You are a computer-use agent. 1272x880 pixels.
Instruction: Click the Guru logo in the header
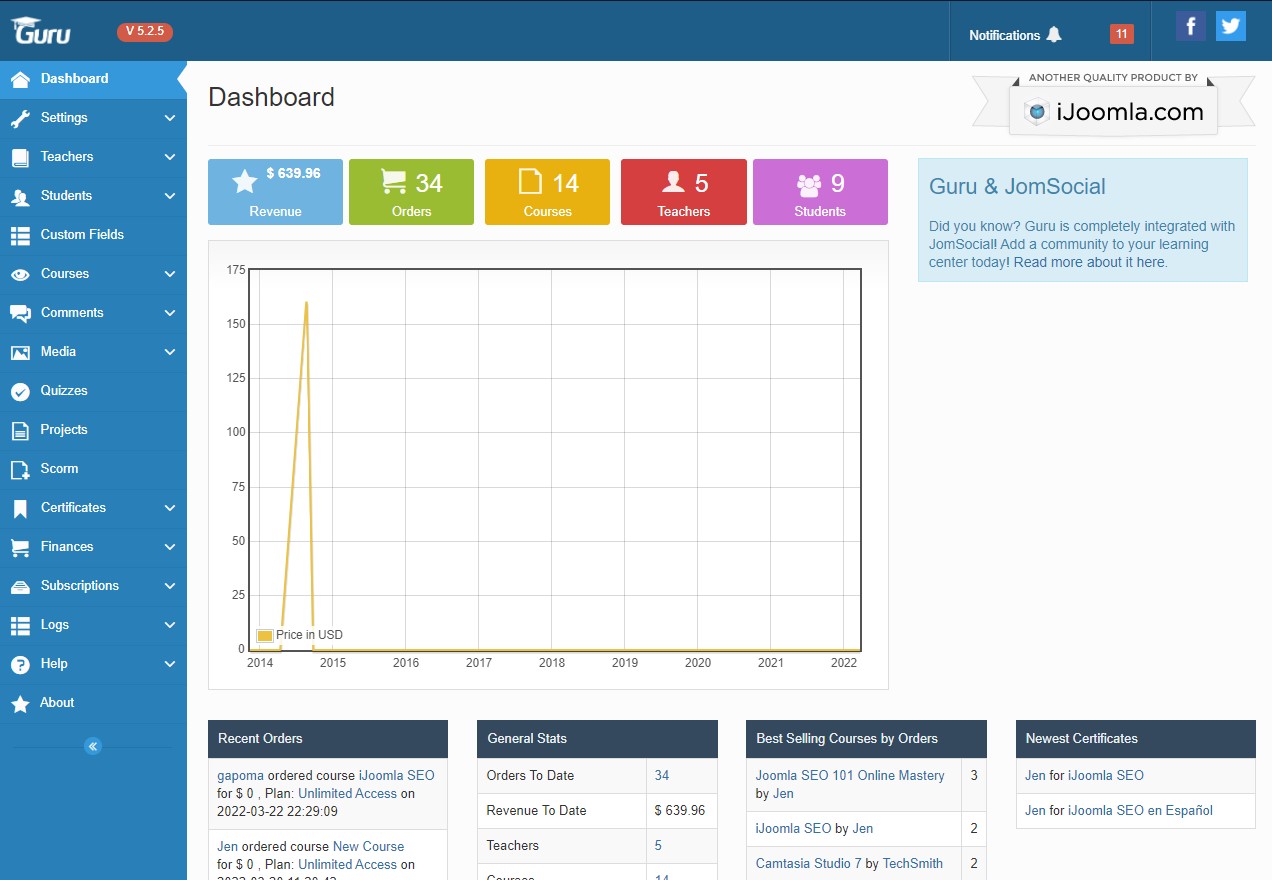pyautogui.click(x=41, y=31)
